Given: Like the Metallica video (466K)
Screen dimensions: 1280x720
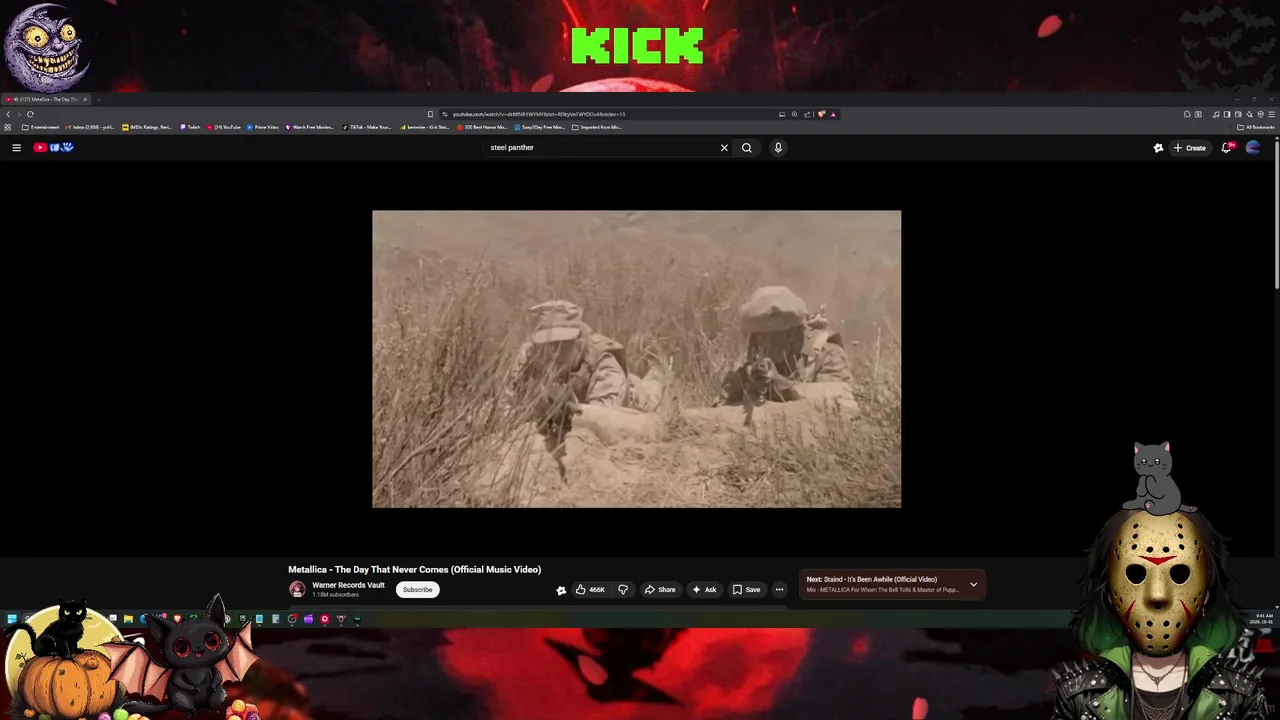Looking at the screenshot, I should click(590, 589).
